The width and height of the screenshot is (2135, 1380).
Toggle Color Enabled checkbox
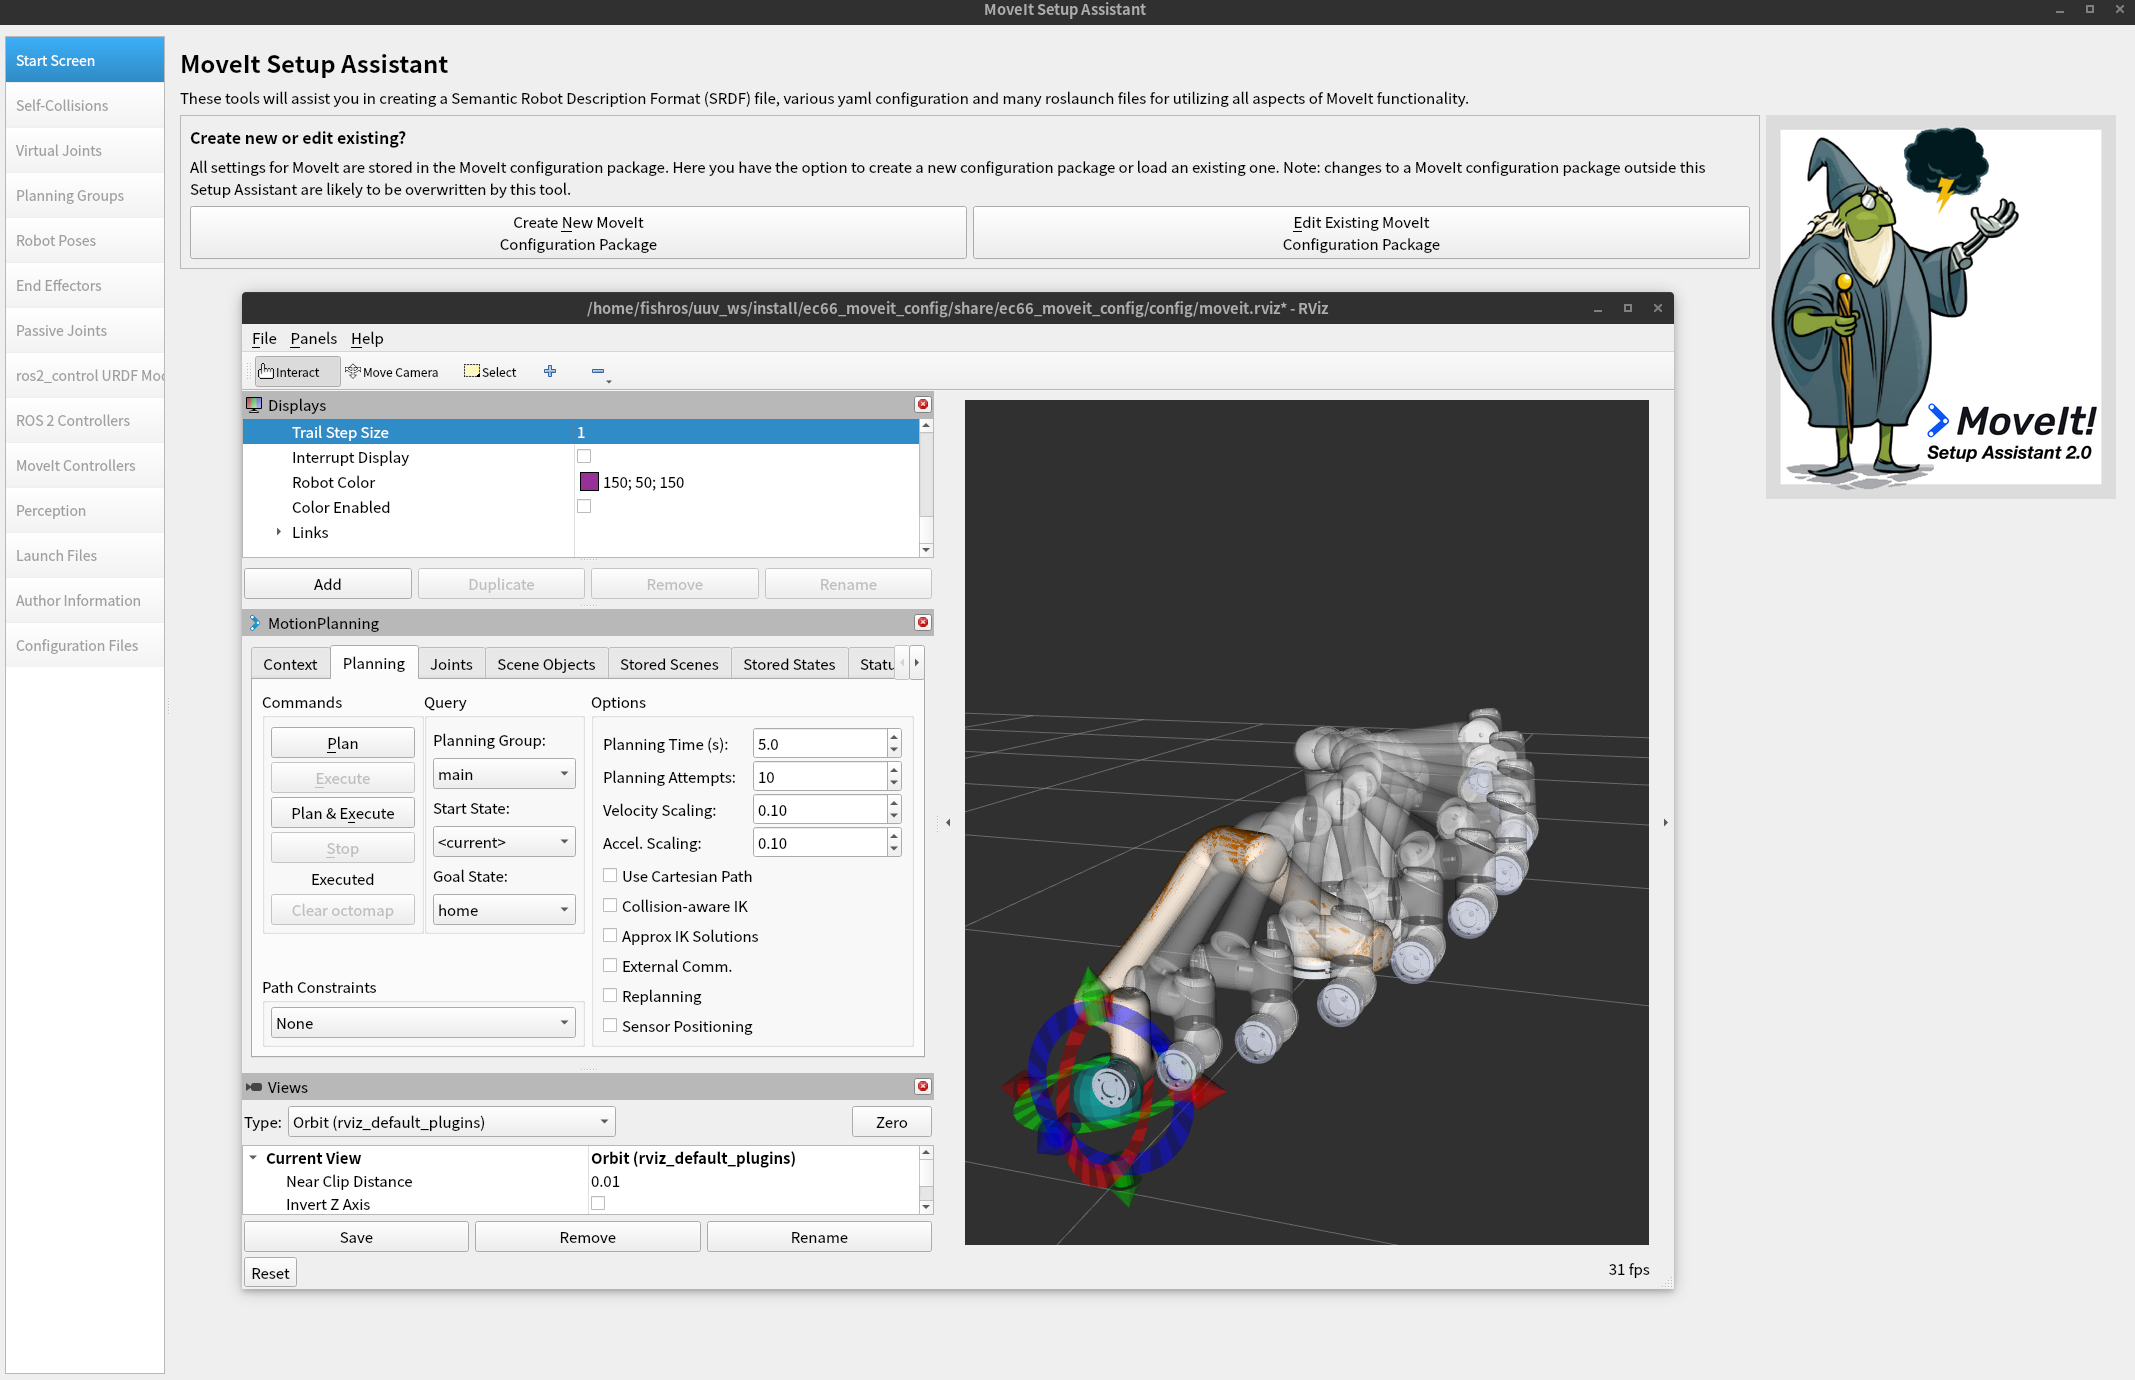click(x=584, y=506)
